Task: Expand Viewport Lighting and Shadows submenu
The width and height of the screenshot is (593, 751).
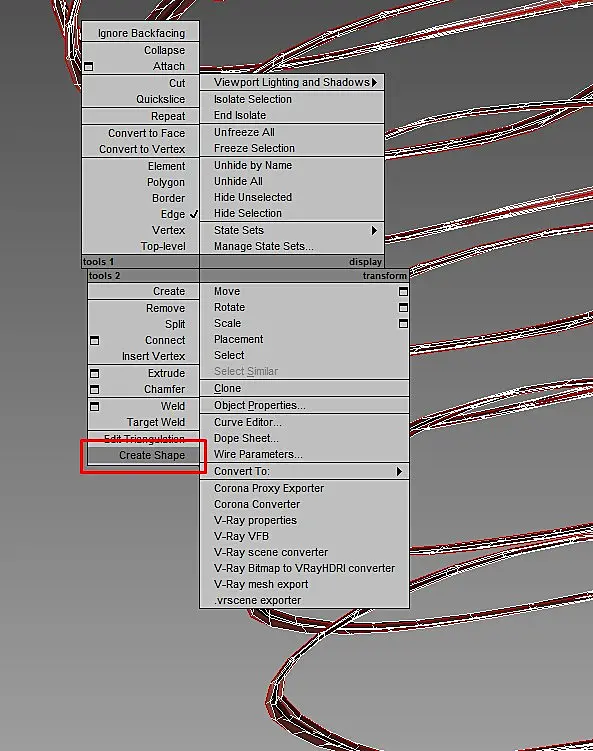Action: pos(292,82)
